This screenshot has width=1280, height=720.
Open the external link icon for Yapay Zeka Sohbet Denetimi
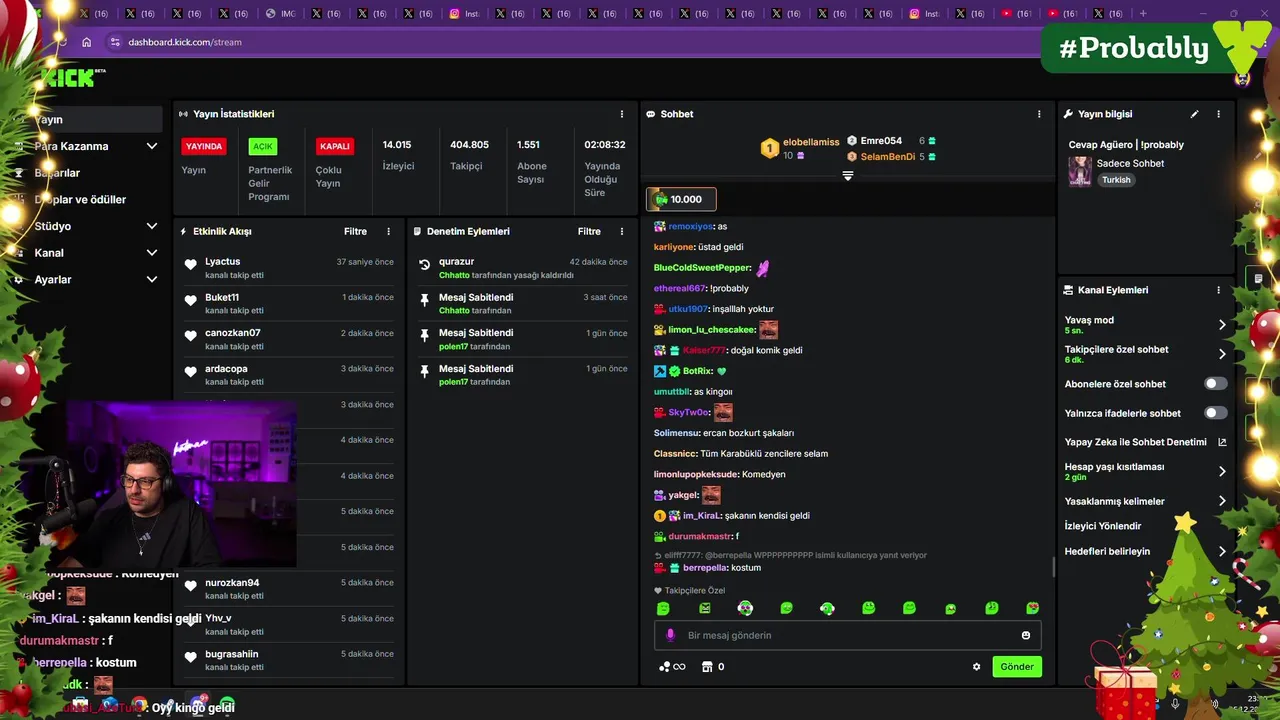pos(1222,442)
